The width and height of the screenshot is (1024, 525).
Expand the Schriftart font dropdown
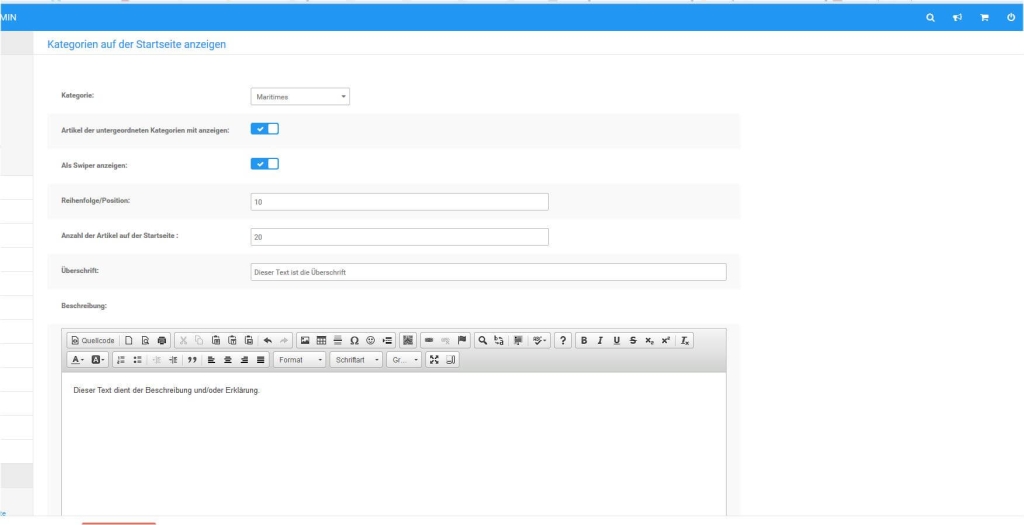357,359
